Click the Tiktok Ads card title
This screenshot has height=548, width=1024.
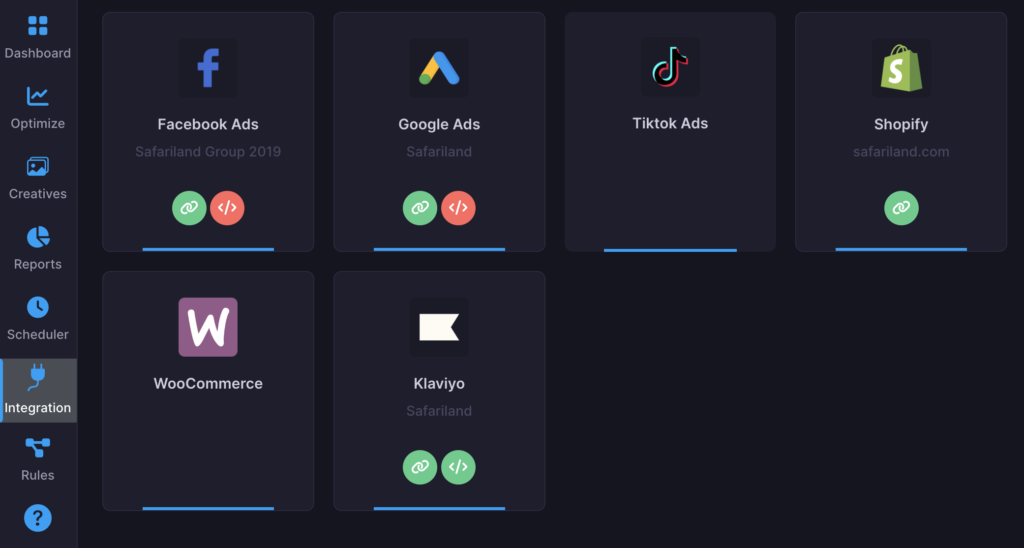pyautogui.click(x=670, y=123)
